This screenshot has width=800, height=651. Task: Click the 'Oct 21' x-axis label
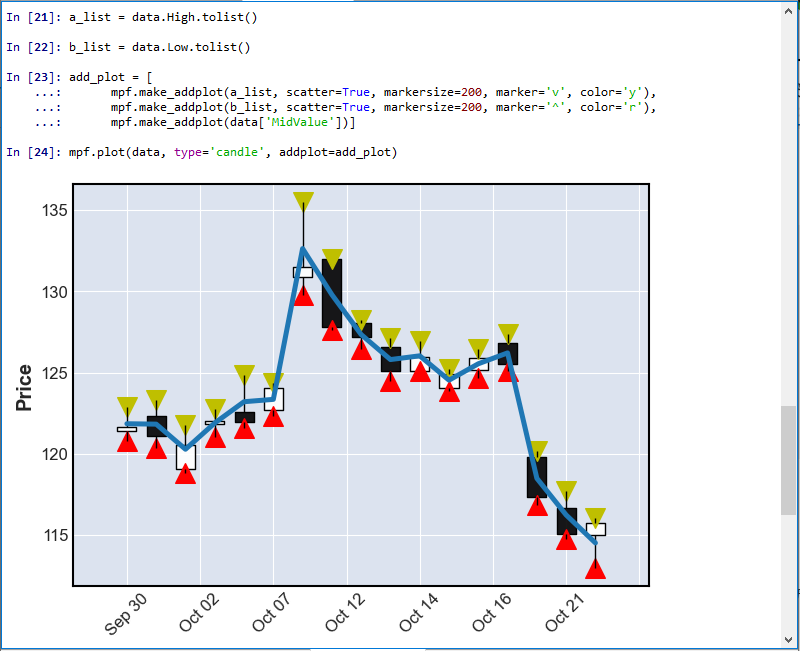click(565, 612)
